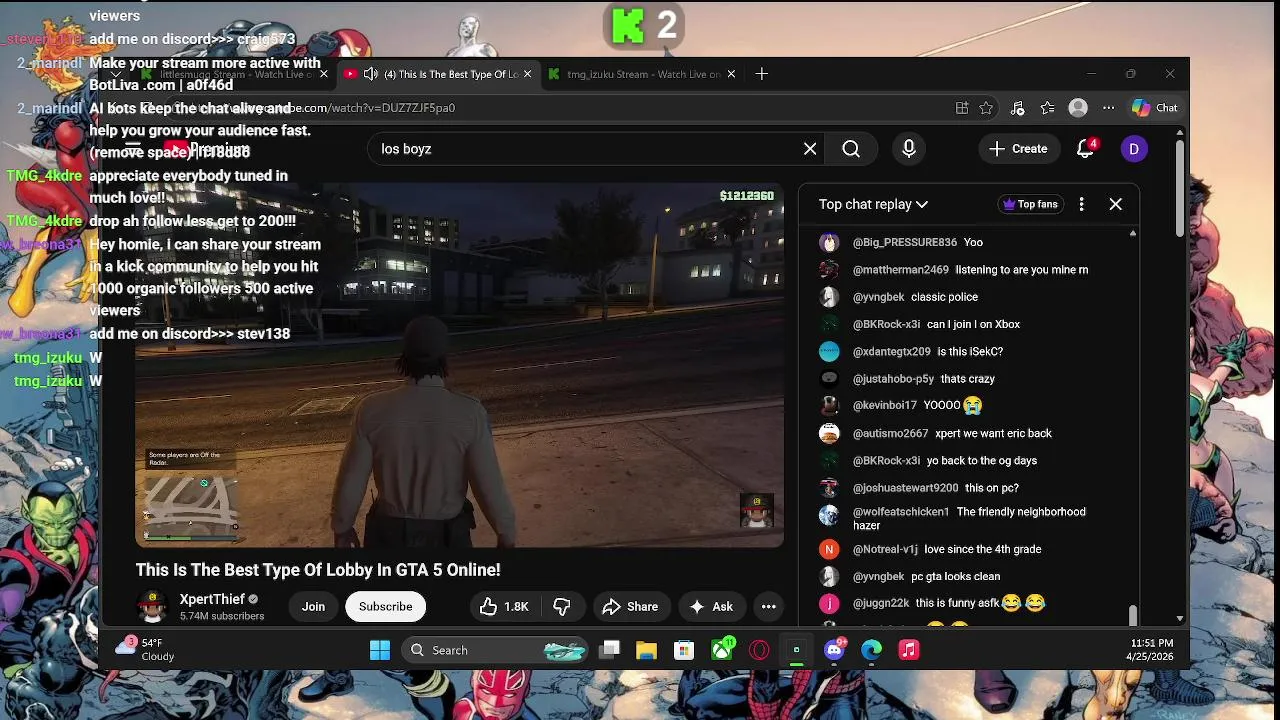The width and height of the screenshot is (1280, 720).
Task: Close the chat replay panel
Action: (x=1116, y=204)
